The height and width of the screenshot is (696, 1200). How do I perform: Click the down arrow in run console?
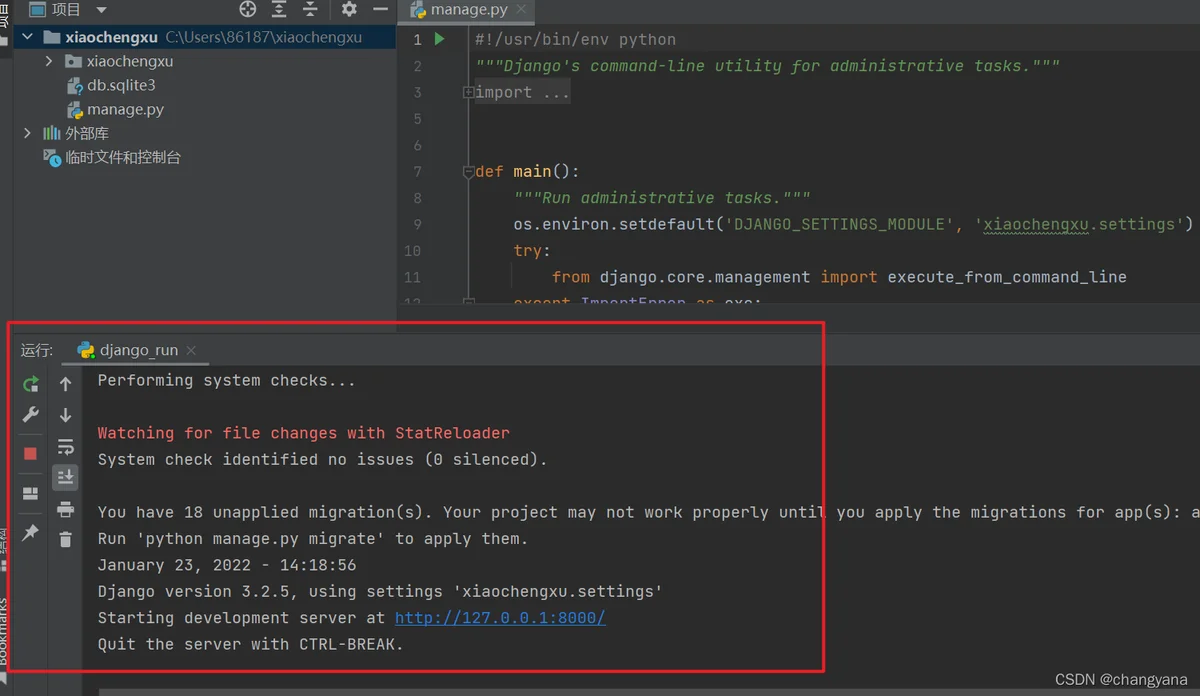coord(65,415)
